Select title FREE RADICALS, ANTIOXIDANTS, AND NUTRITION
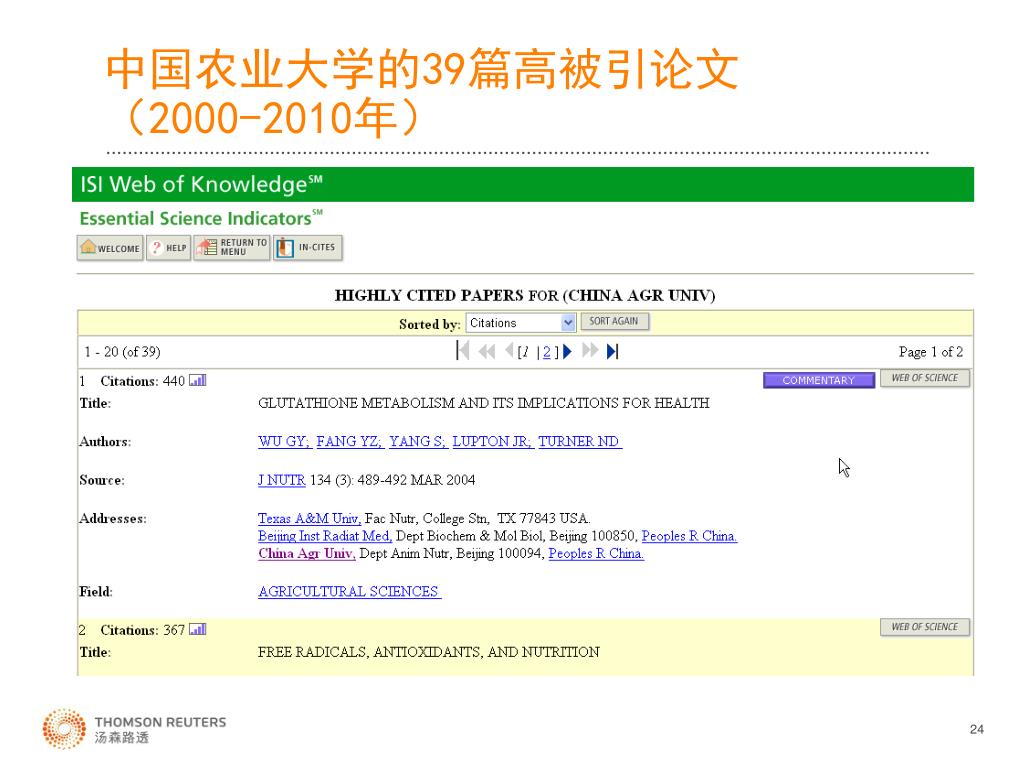Screen dimensions: 1024x768 point(428,652)
